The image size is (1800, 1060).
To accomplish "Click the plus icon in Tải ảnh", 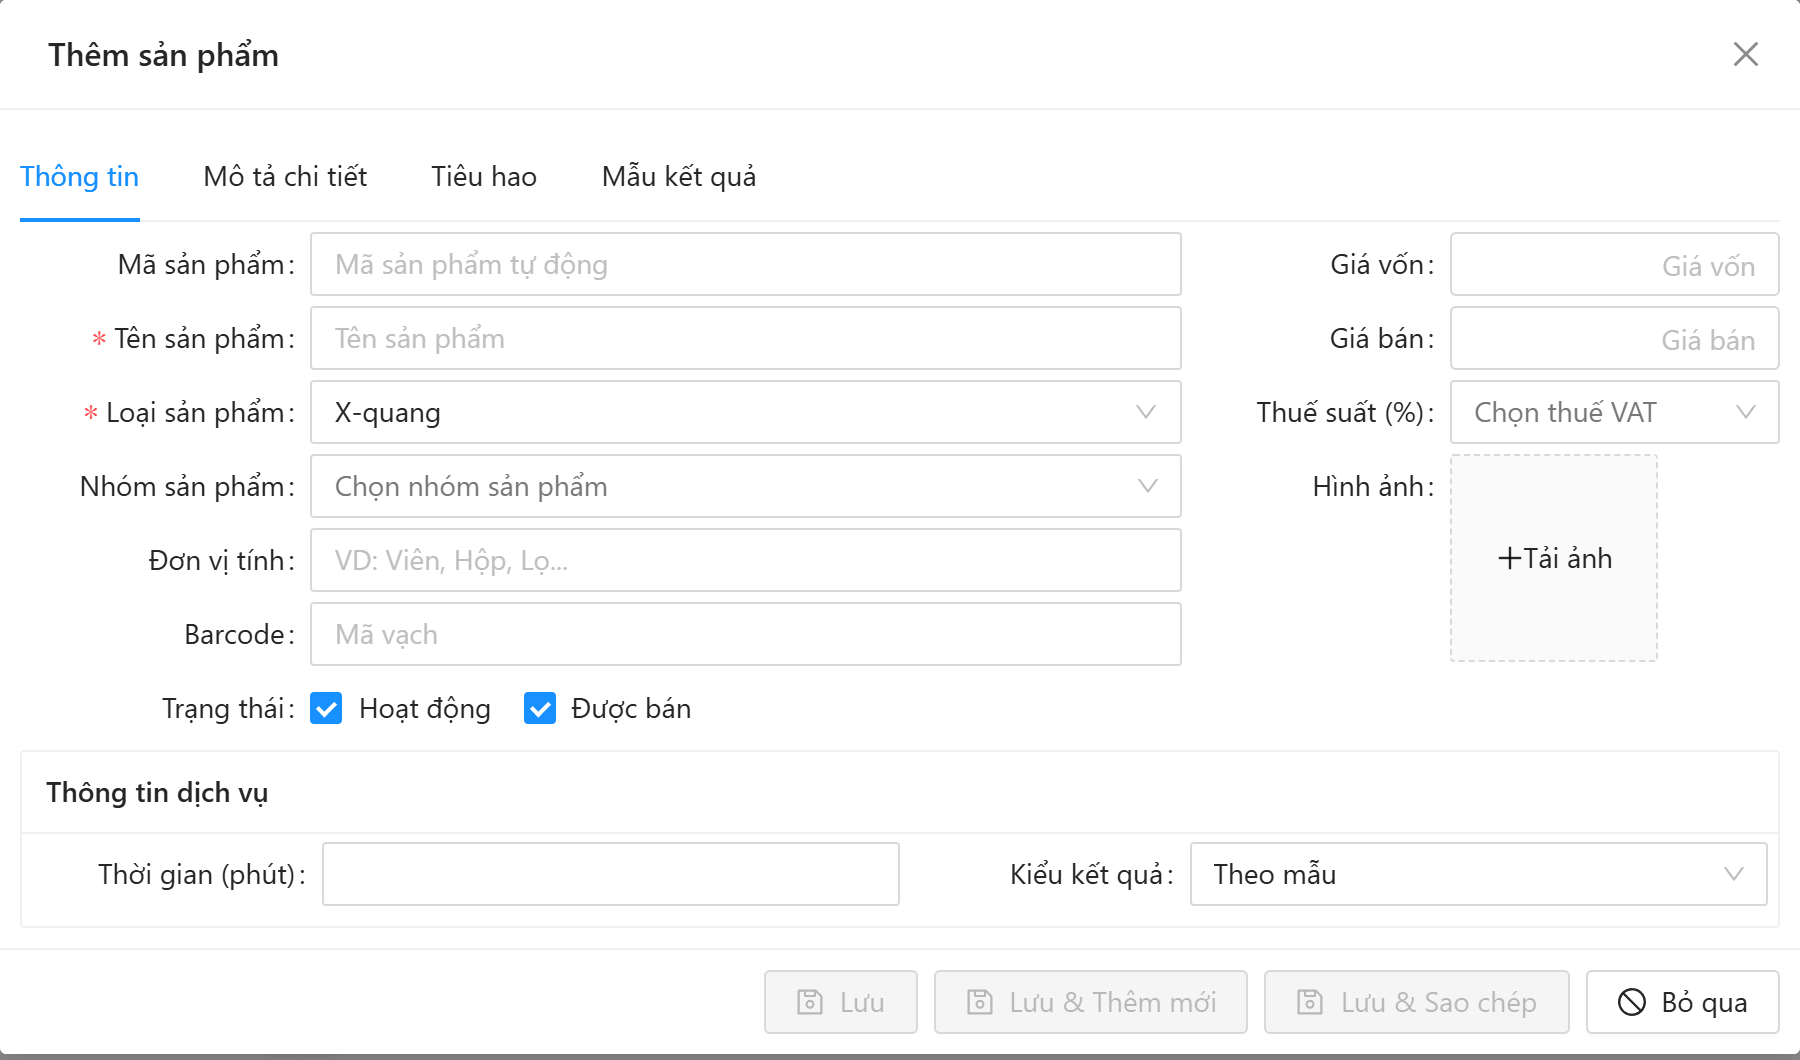I will click(1509, 558).
